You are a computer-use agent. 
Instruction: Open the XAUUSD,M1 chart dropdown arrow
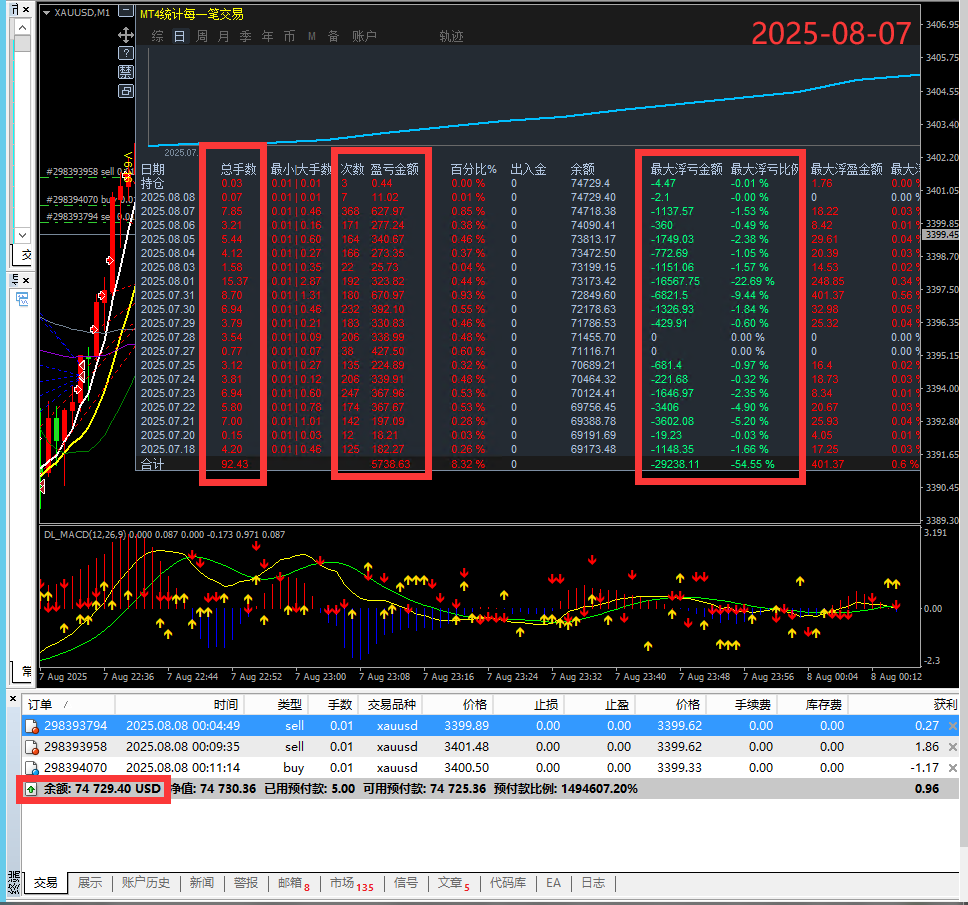click(46, 12)
